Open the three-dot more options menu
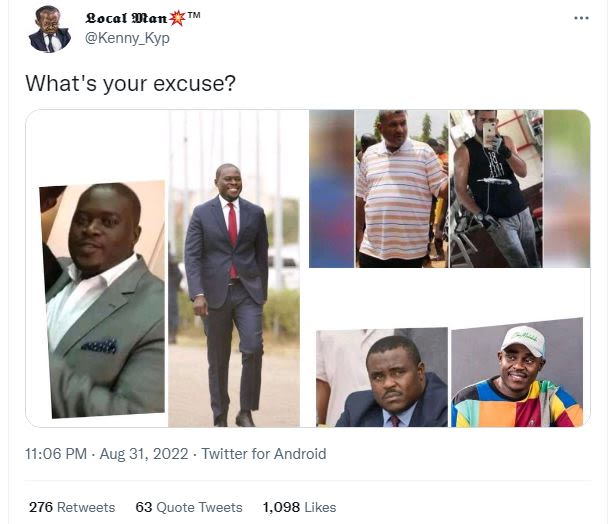Screen dimensions: 615x524 (x=581, y=19)
